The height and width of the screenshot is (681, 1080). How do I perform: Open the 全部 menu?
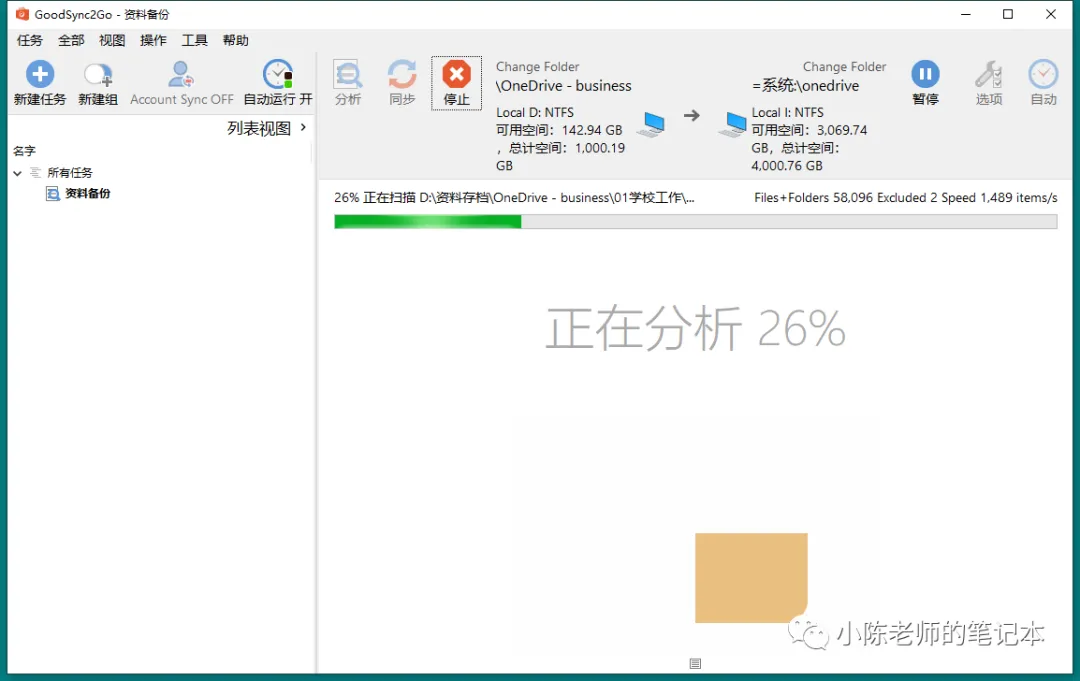71,40
